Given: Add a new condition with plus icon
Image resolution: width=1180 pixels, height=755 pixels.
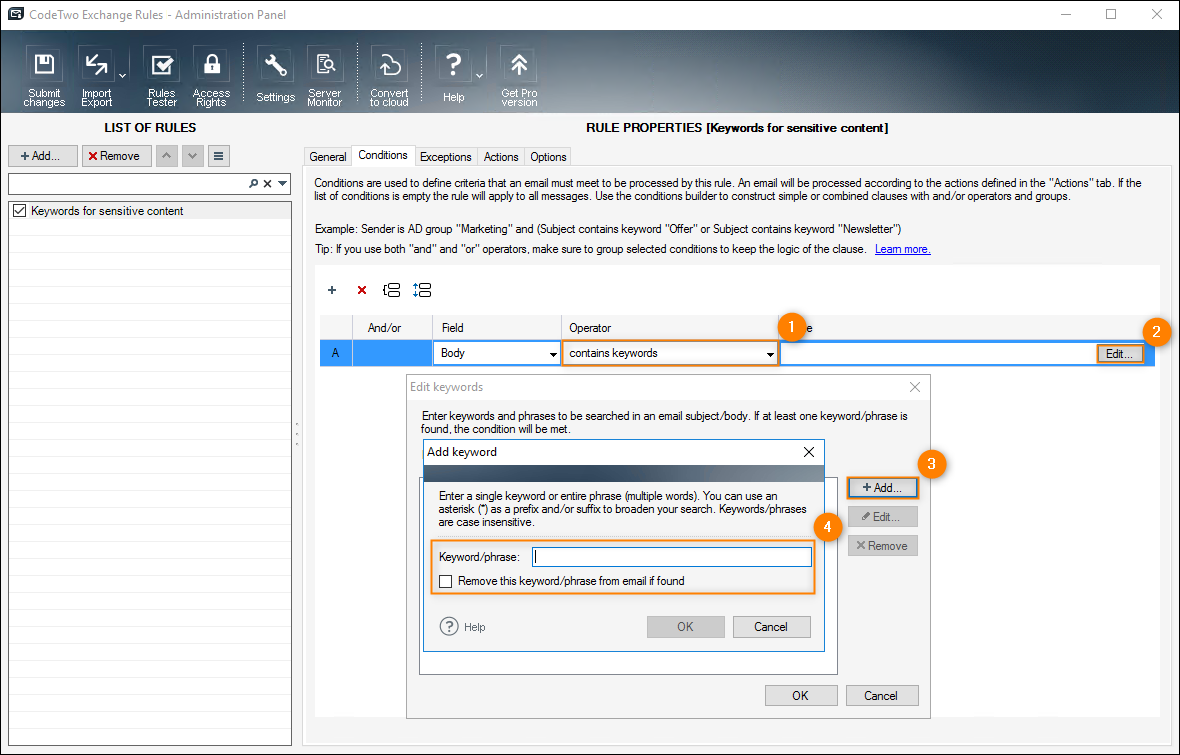Looking at the screenshot, I should point(332,290).
